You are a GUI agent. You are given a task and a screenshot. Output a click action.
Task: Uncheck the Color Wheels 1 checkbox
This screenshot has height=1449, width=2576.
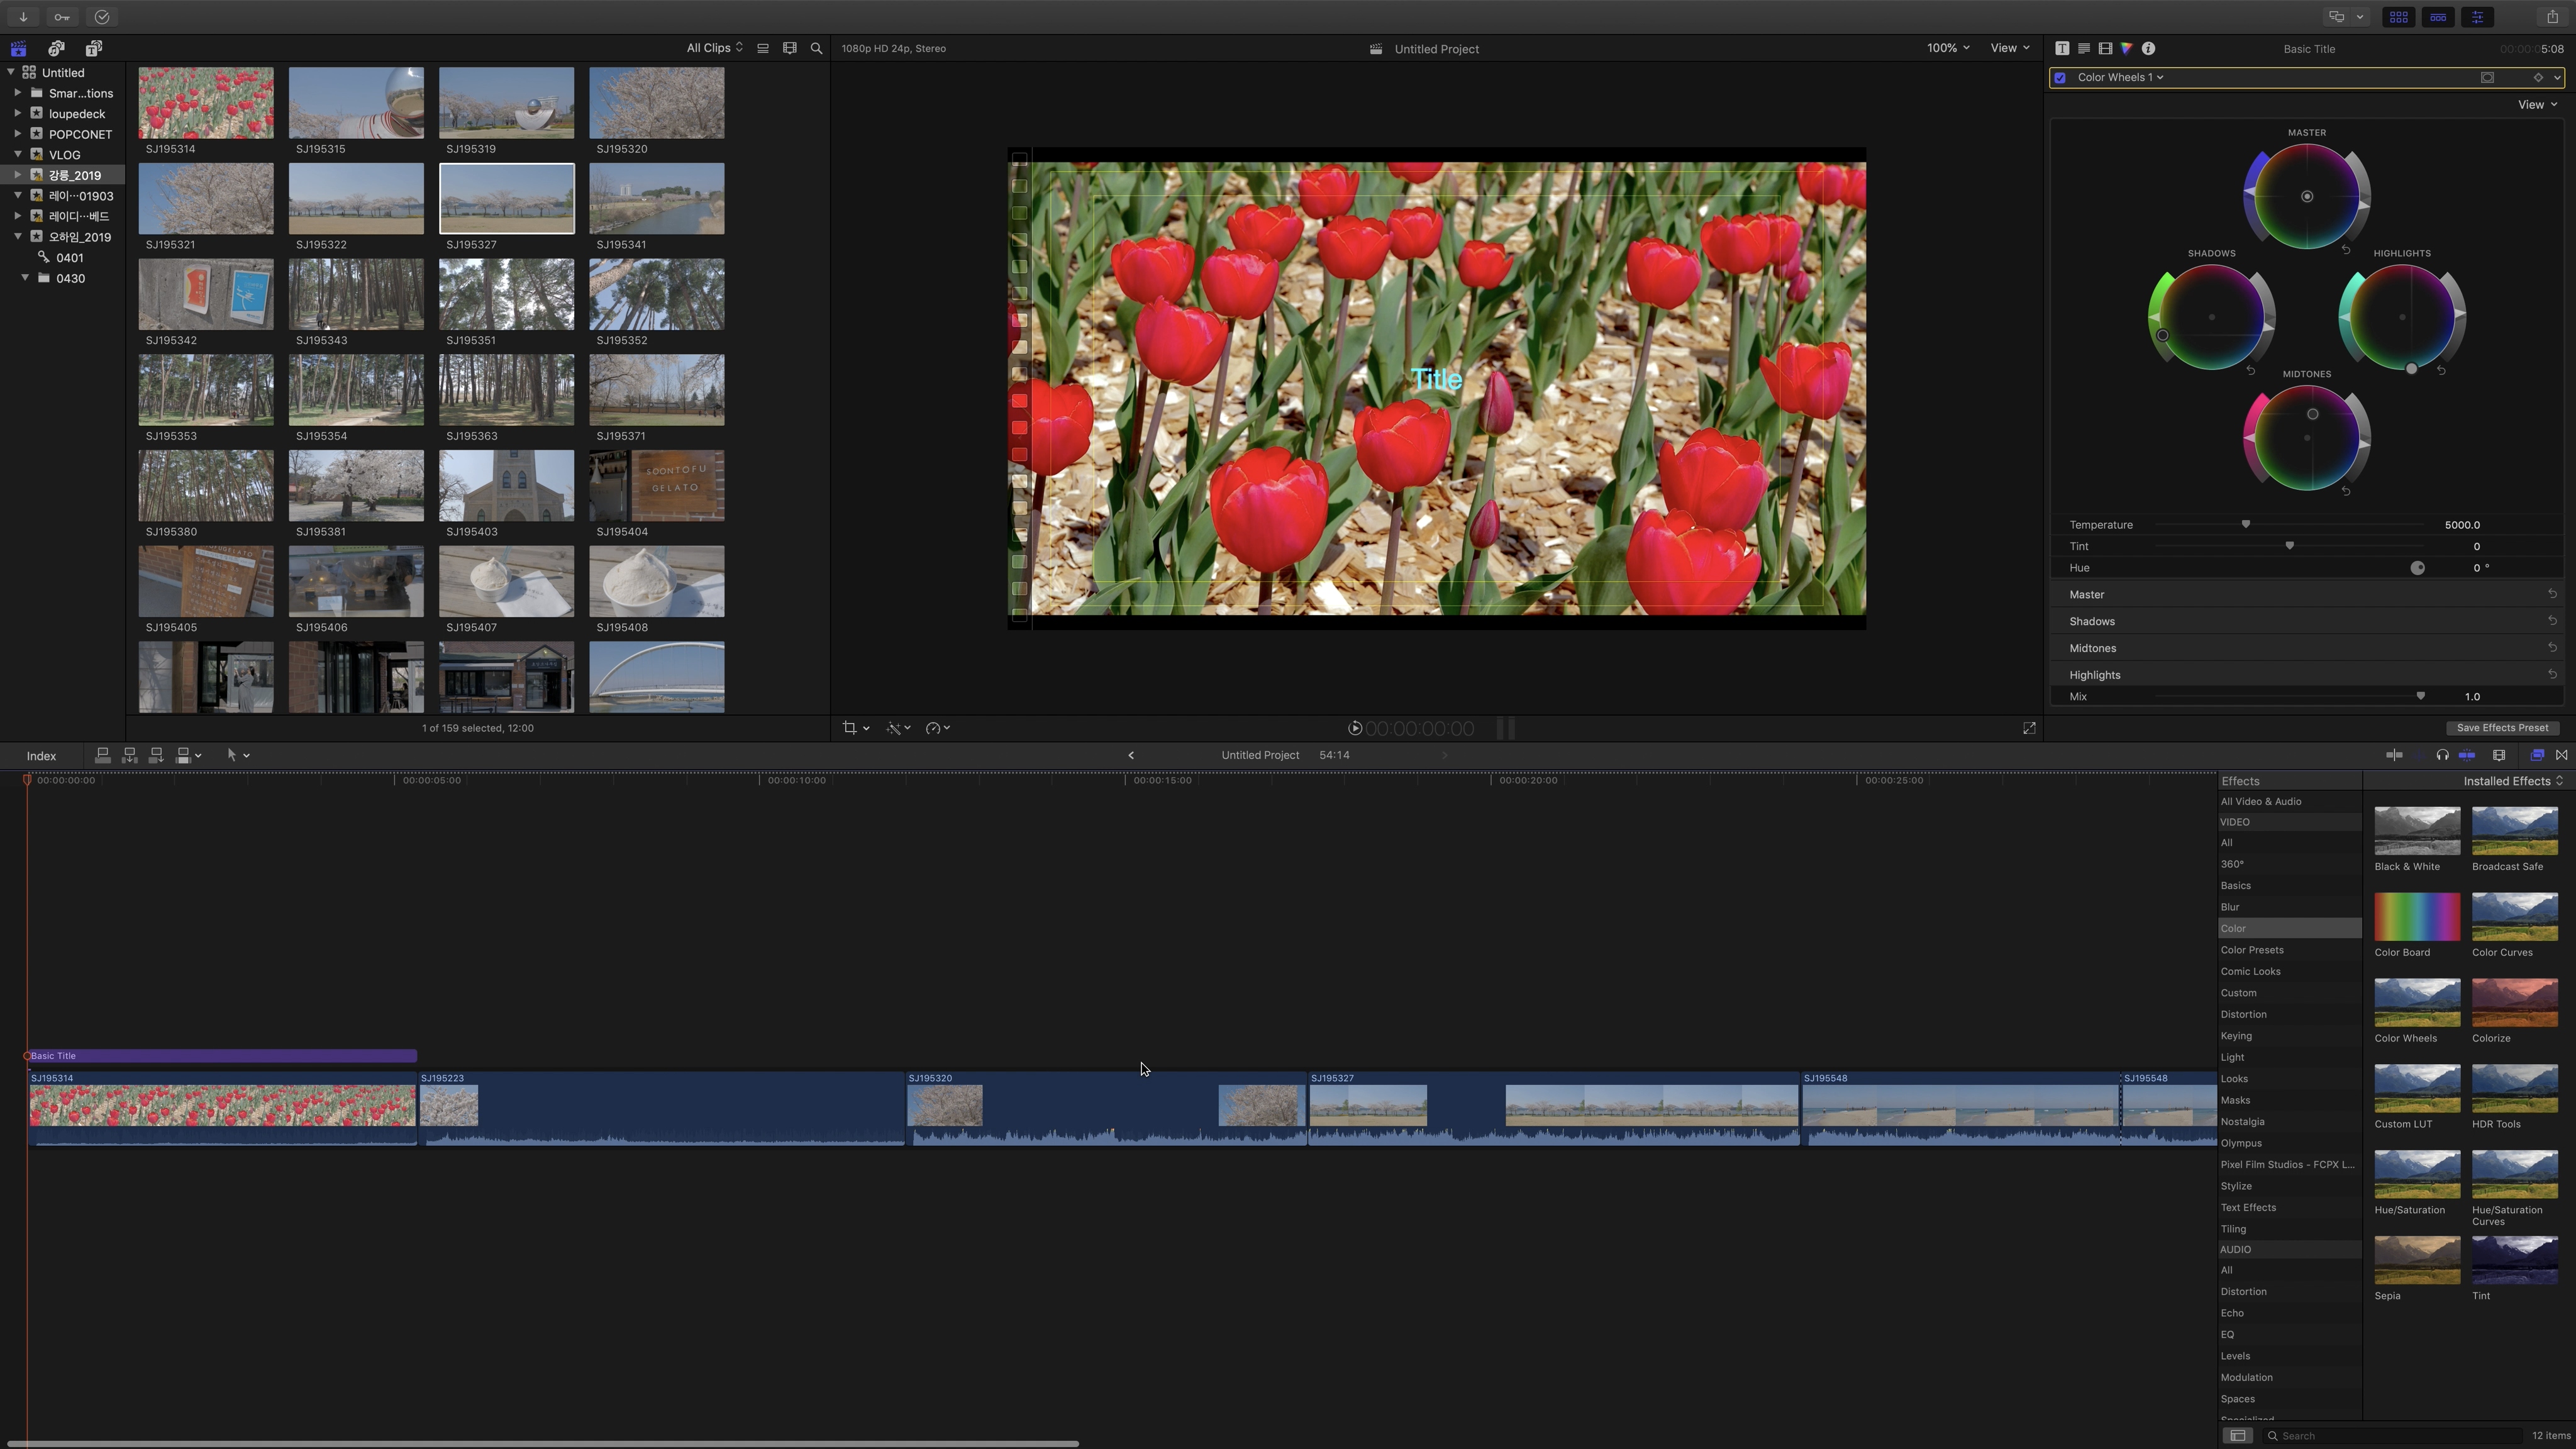click(x=2060, y=77)
